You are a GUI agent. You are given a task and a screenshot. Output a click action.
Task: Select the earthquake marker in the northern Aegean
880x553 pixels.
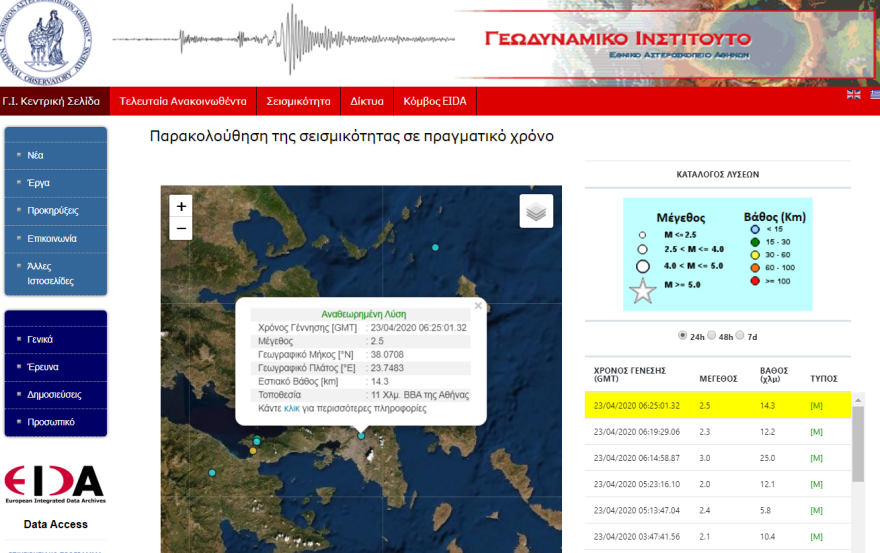click(x=435, y=248)
